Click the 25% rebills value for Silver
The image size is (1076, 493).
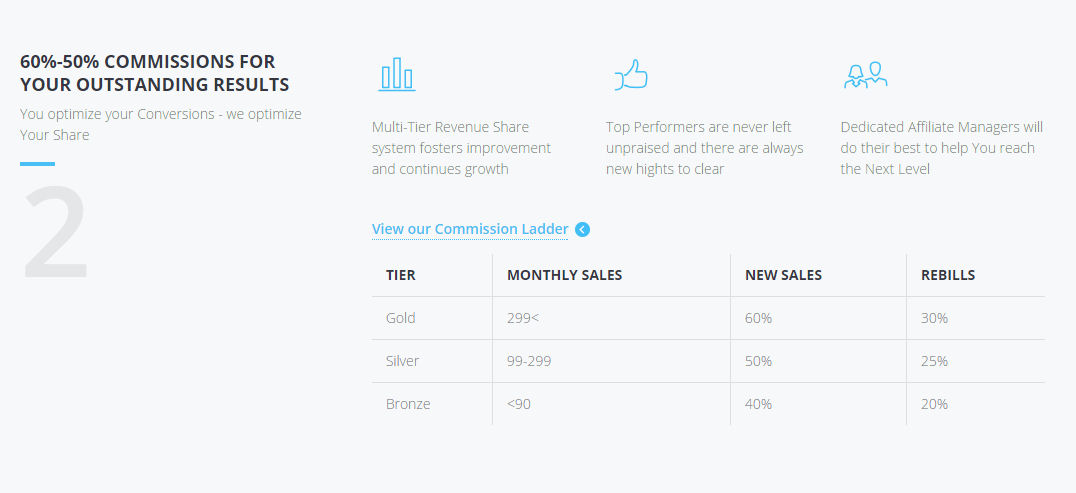(935, 361)
